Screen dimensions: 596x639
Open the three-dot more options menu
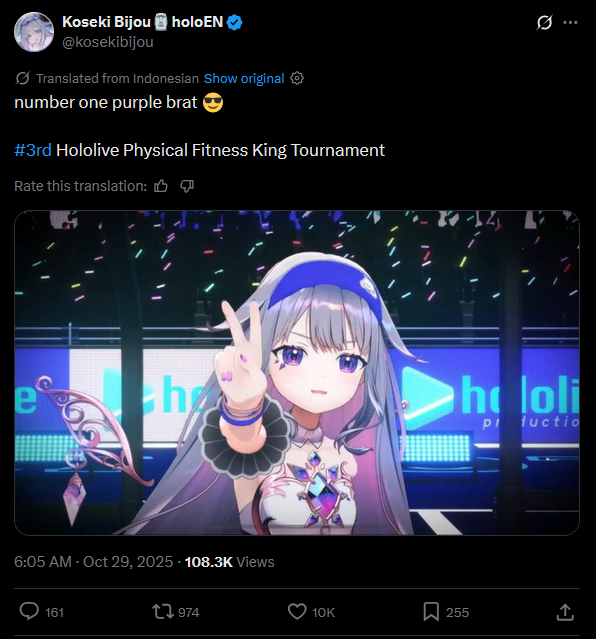(x=570, y=22)
